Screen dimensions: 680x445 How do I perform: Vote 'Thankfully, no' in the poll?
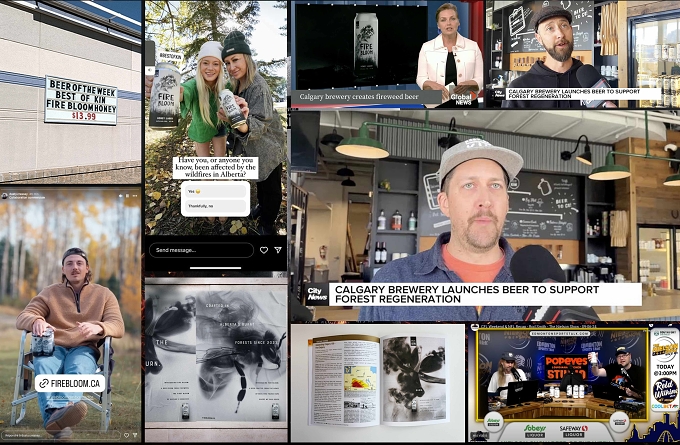[x=215, y=206]
